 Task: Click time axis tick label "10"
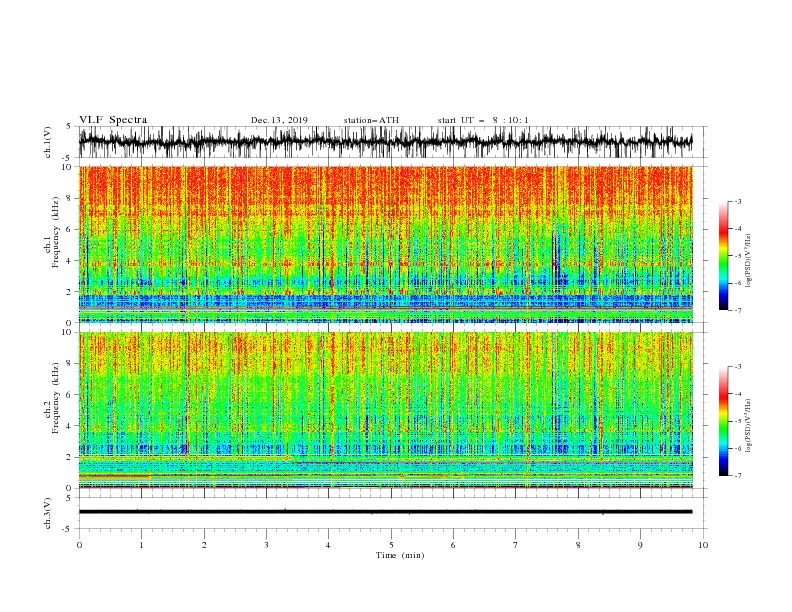(x=703, y=545)
